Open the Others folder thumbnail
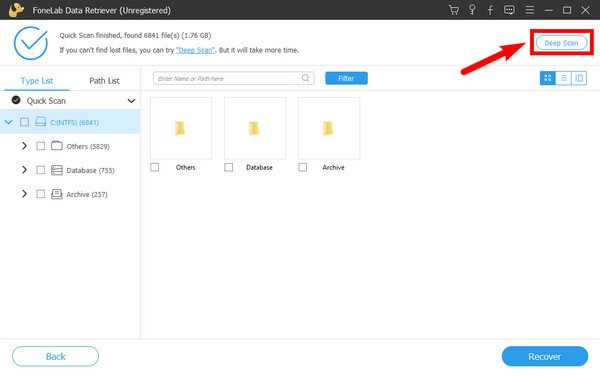This screenshot has width=600, height=378. 181,128
